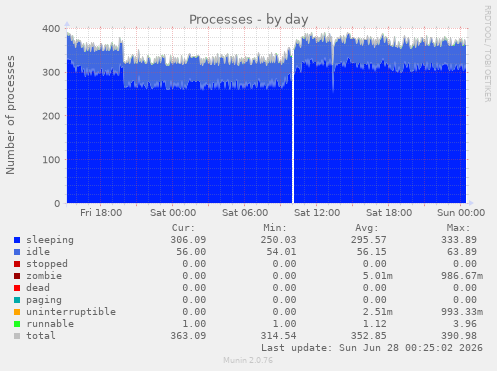497x371 pixels.
Task: Click the runnable legend color swatch
Action: [17, 324]
